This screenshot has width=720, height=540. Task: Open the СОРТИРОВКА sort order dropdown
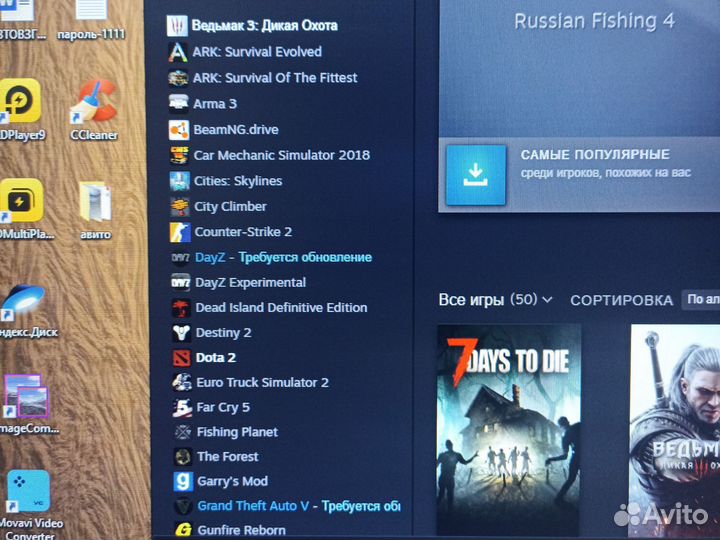701,300
